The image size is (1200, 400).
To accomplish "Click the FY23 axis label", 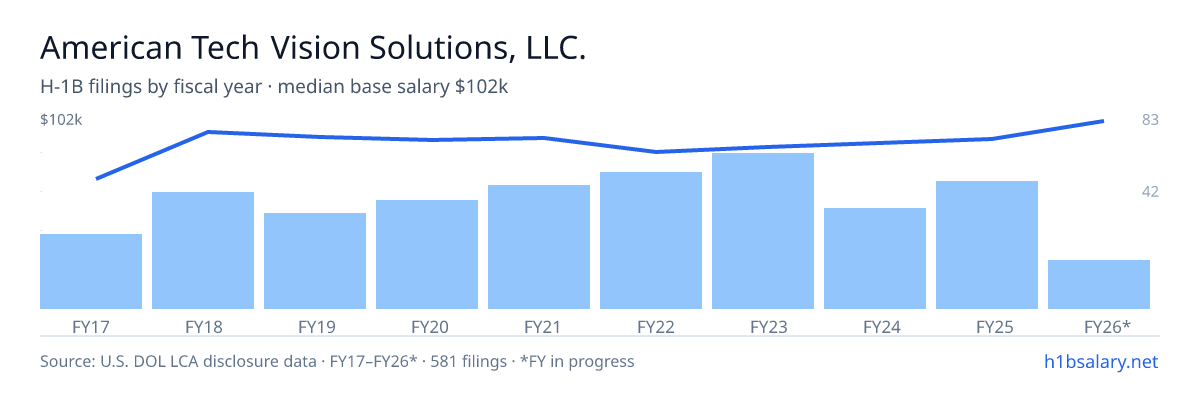I will tap(763, 326).
